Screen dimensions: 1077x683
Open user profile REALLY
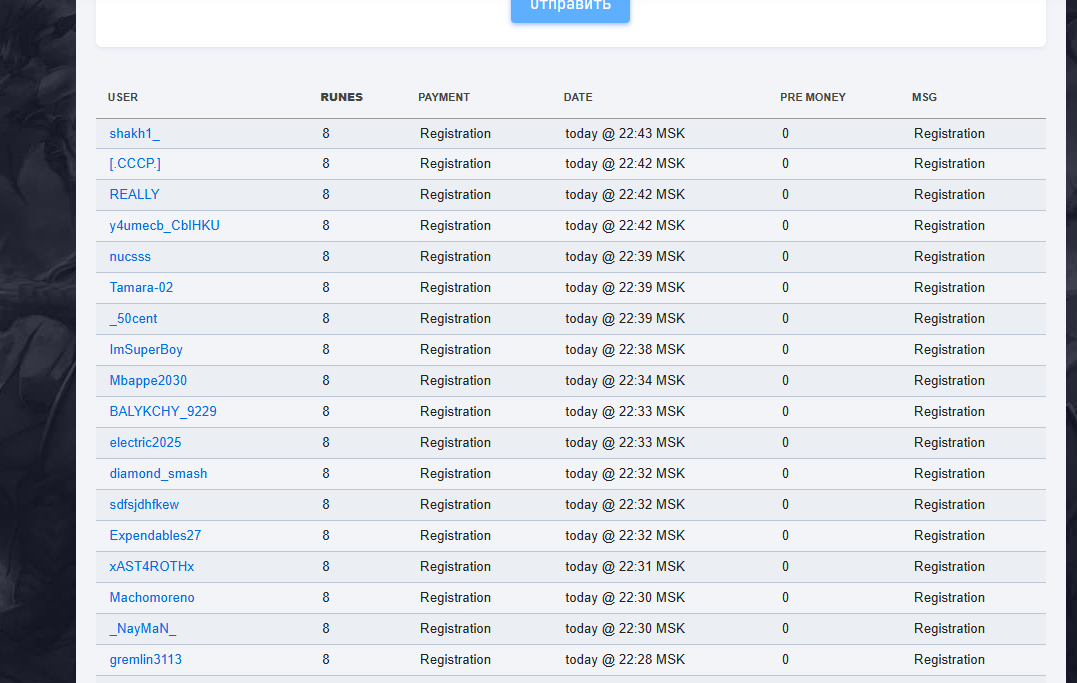[135, 194]
